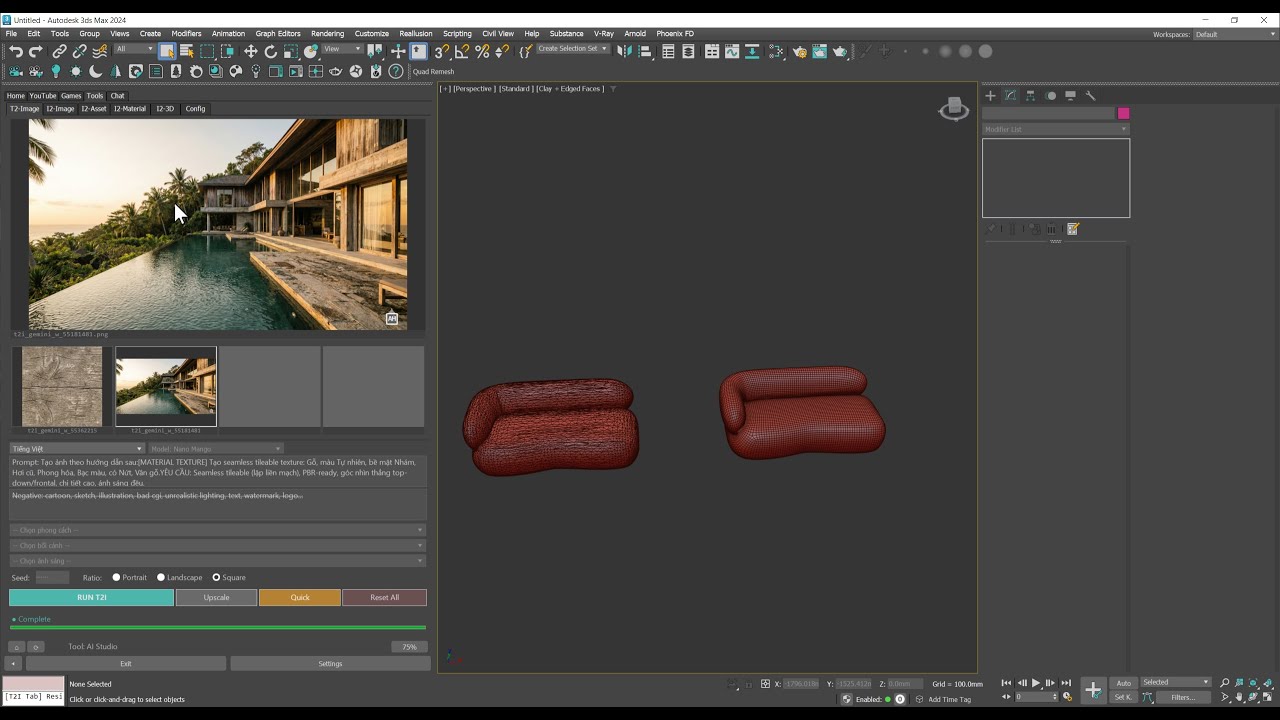This screenshot has height=720, width=1280.
Task: Expand the Chọn ánh sáng dropdown
Action: [217, 561]
